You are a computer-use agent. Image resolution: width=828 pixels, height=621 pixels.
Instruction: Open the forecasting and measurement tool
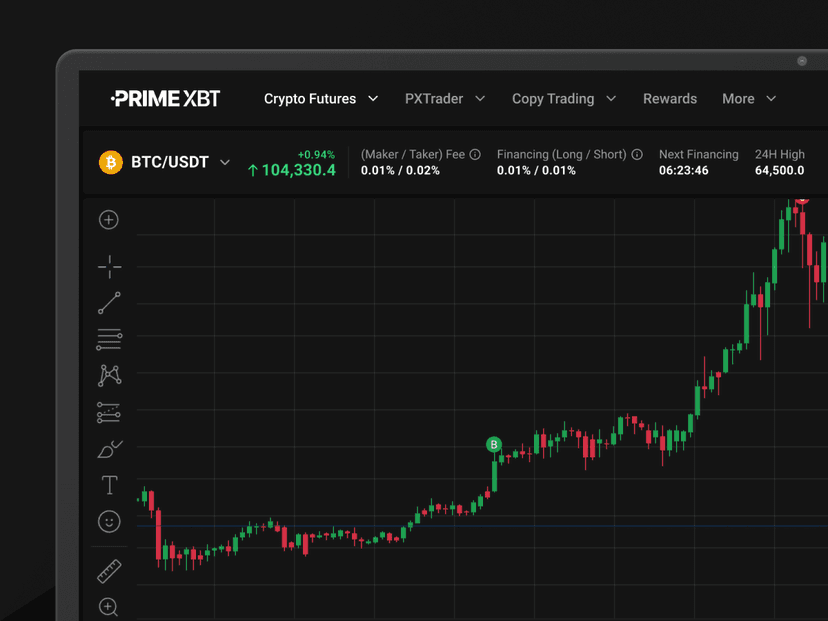tap(109, 412)
